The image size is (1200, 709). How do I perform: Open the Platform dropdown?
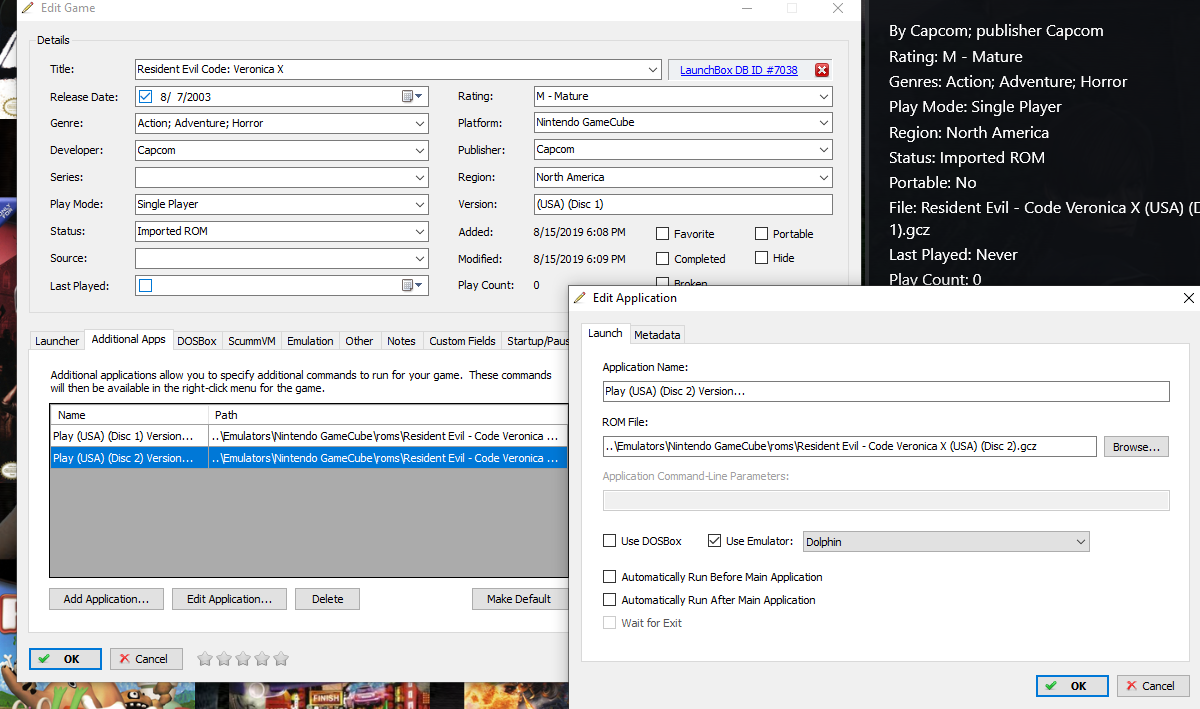(824, 123)
